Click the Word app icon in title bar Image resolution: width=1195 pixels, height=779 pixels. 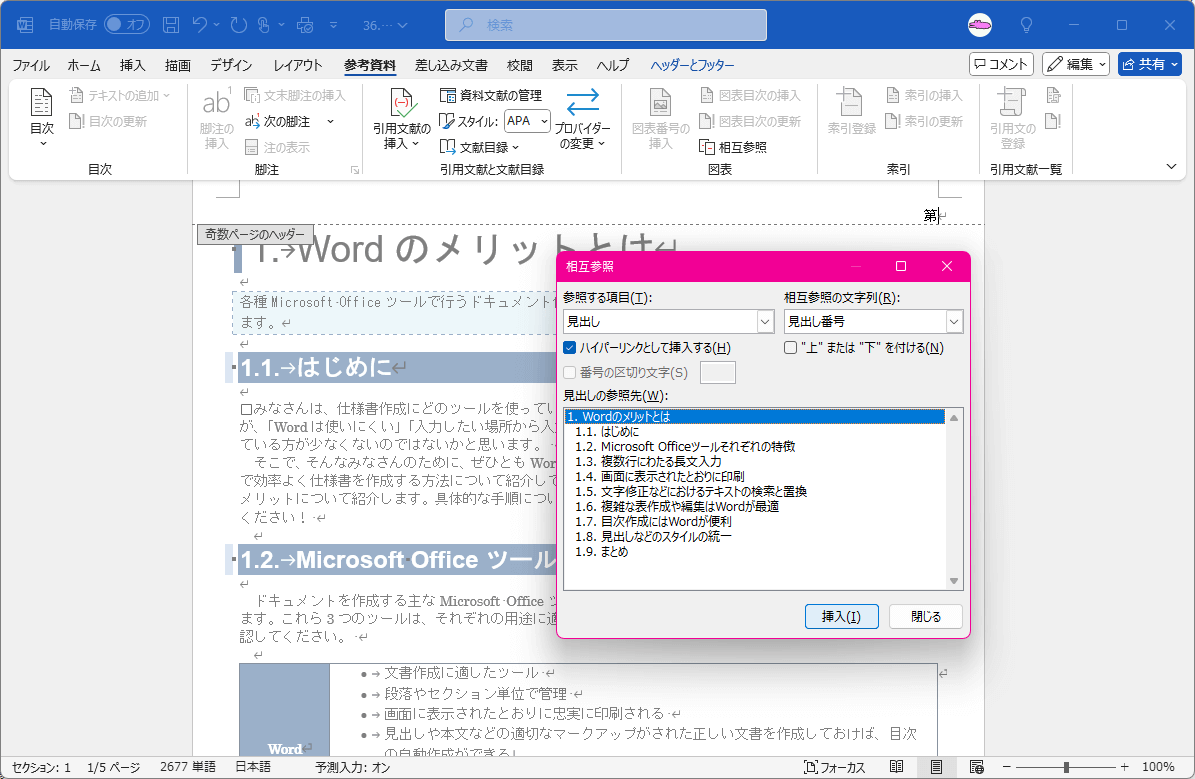(x=24, y=25)
